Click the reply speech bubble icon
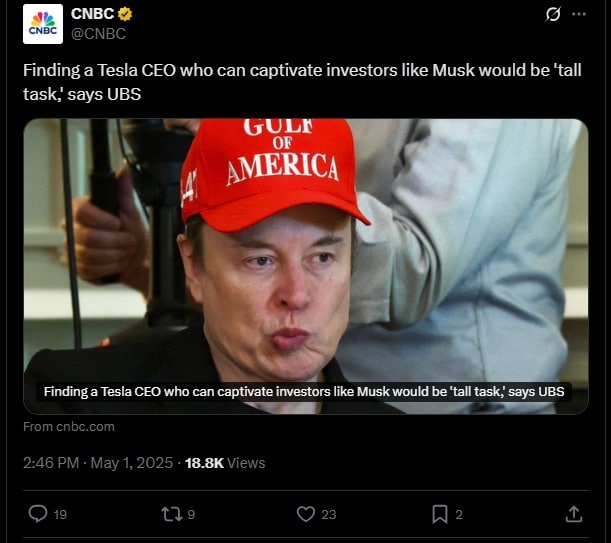Screen dimensions: 611x543 point(38,513)
